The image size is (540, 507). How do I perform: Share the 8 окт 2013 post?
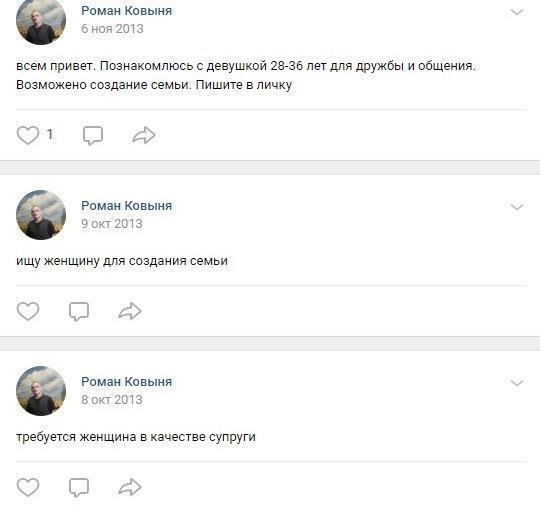click(130, 487)
